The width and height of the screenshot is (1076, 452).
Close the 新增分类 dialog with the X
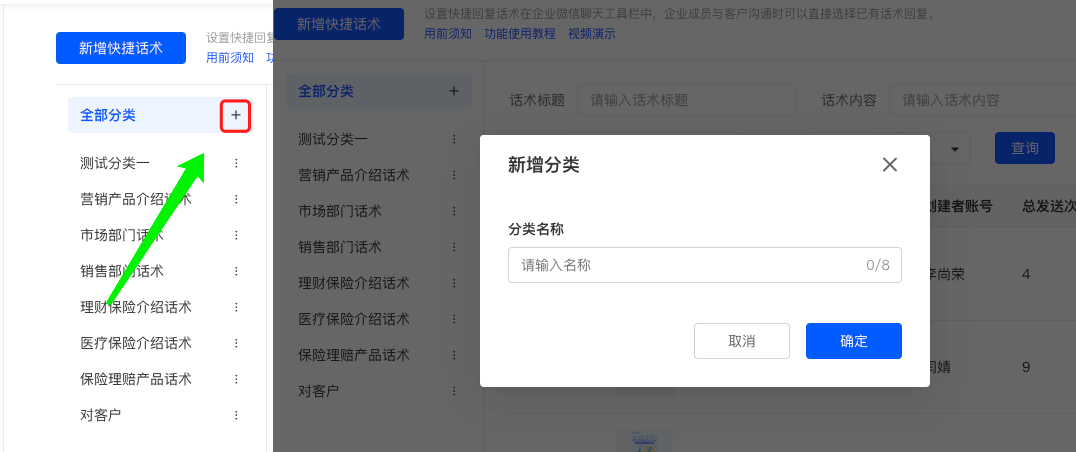(x=890, y=165)
